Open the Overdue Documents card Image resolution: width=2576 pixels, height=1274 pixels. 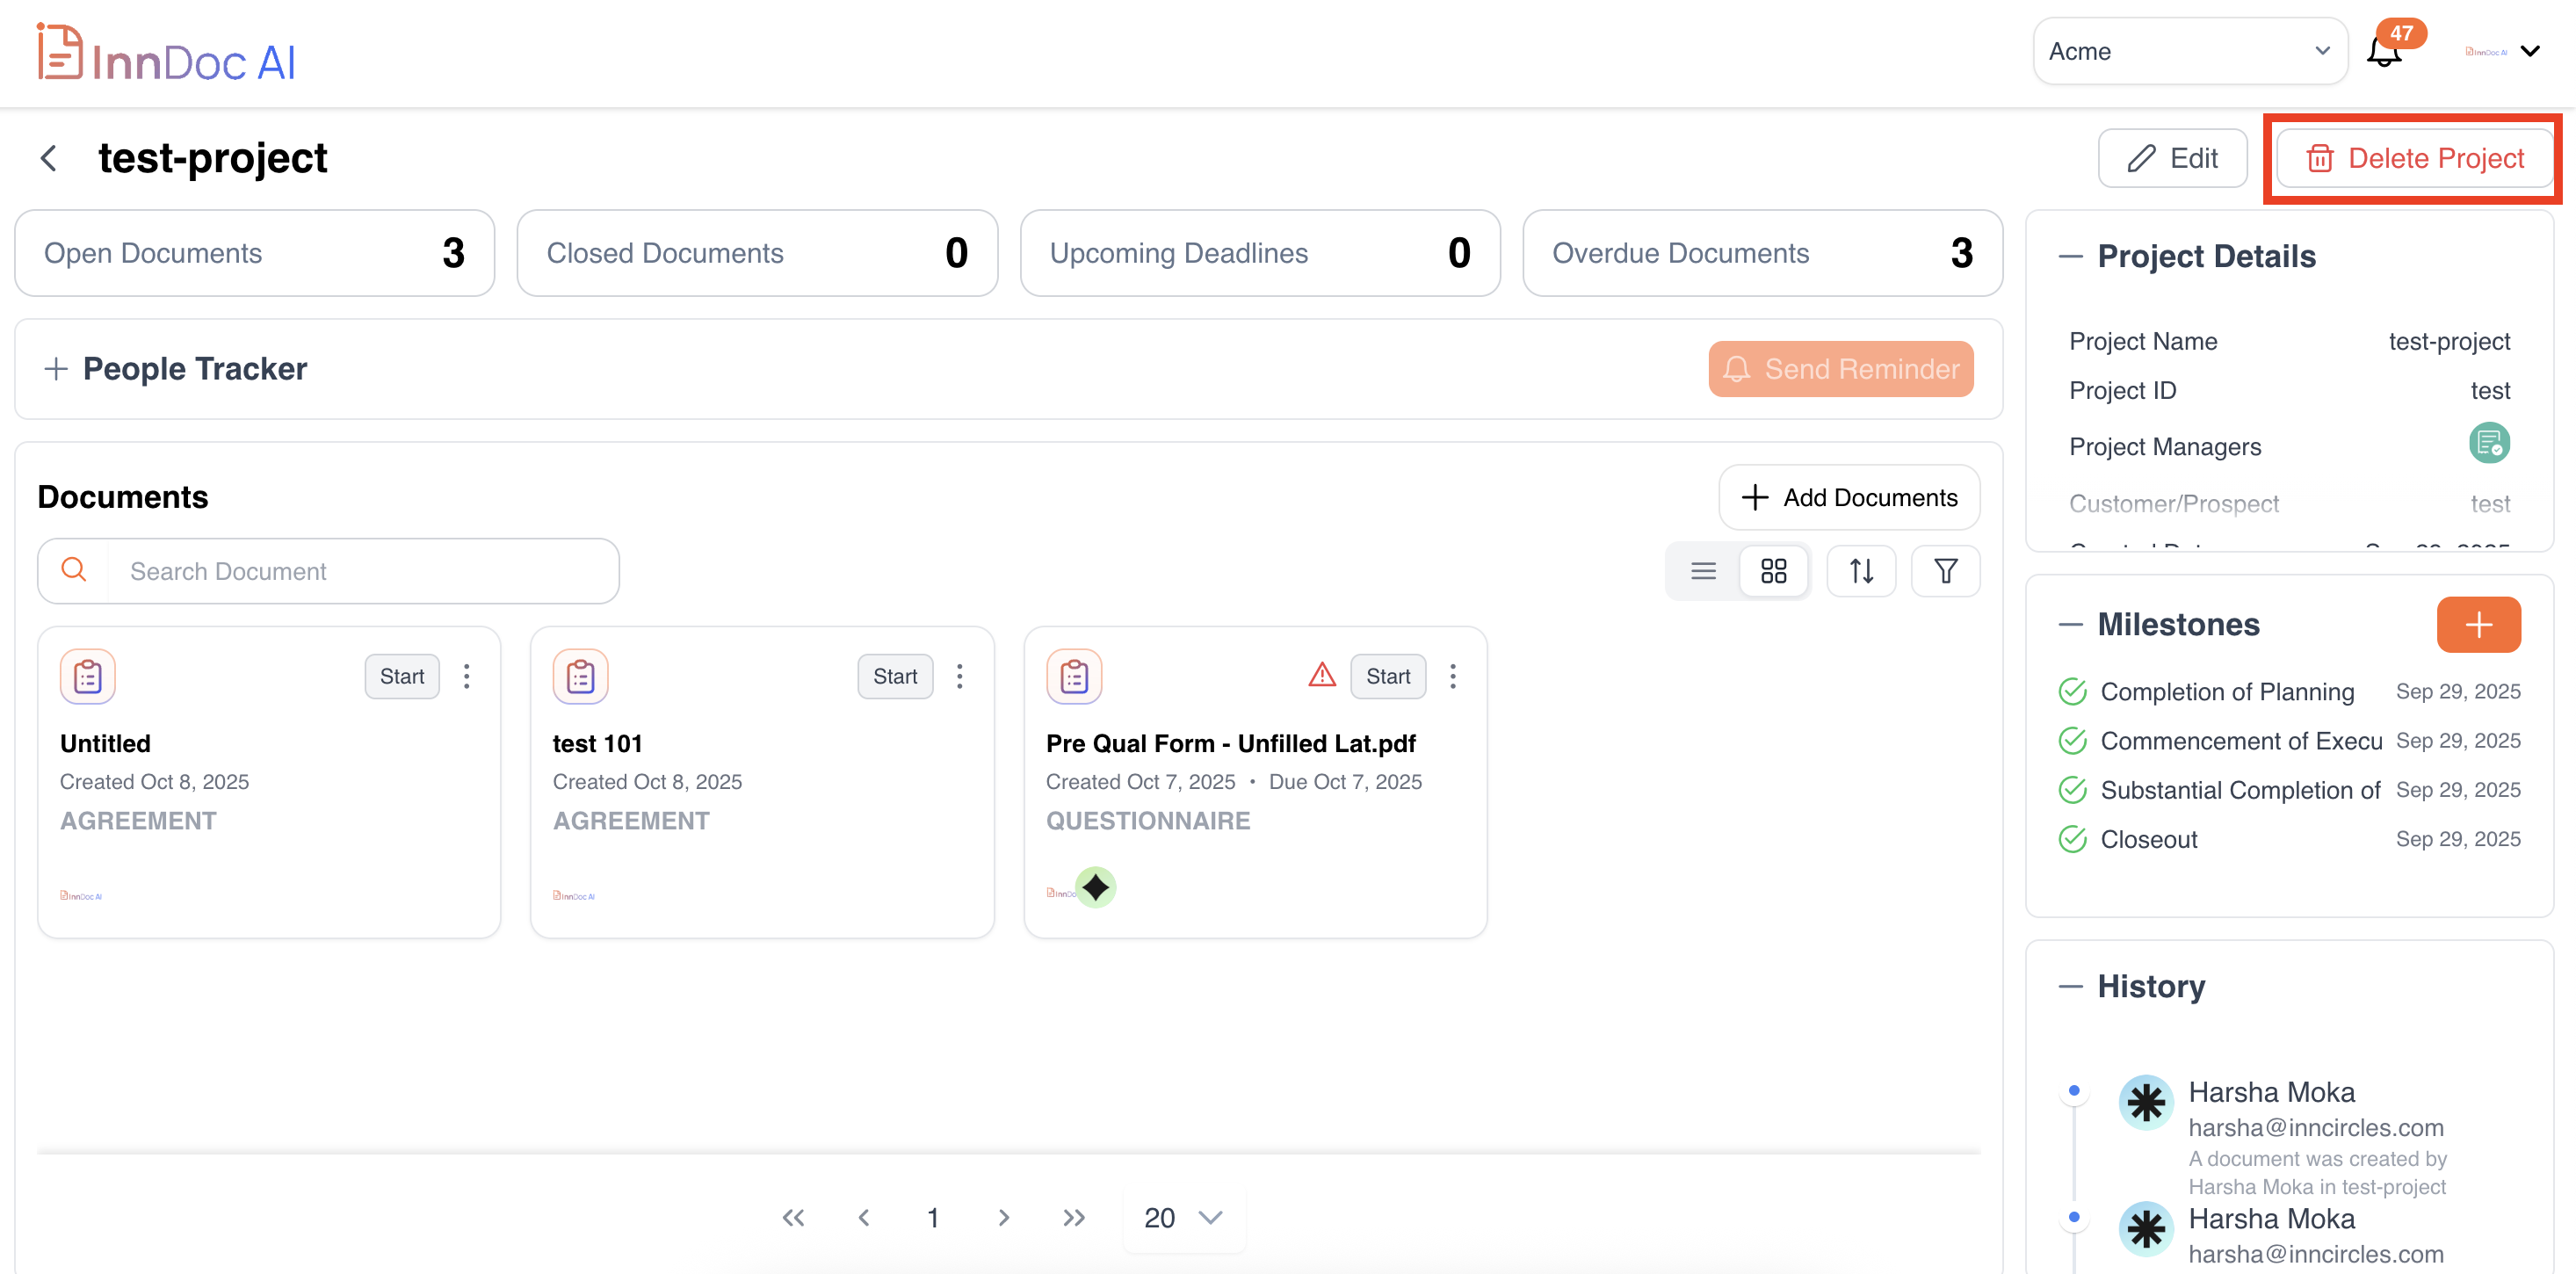1761,253
